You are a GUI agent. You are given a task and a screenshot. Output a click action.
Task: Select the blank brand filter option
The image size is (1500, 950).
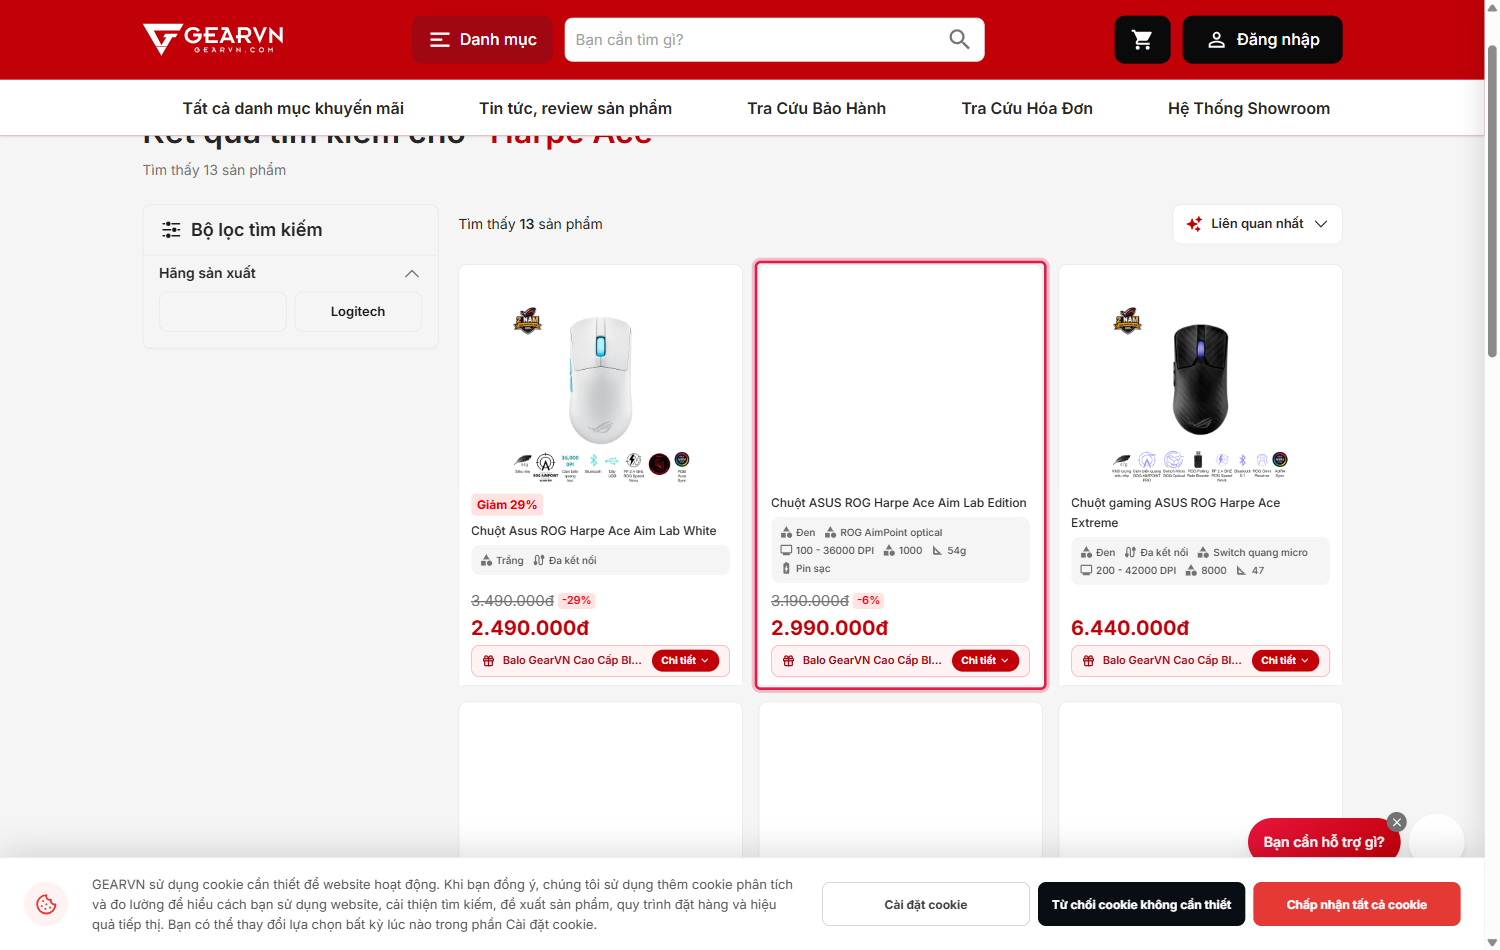[223, 312]
